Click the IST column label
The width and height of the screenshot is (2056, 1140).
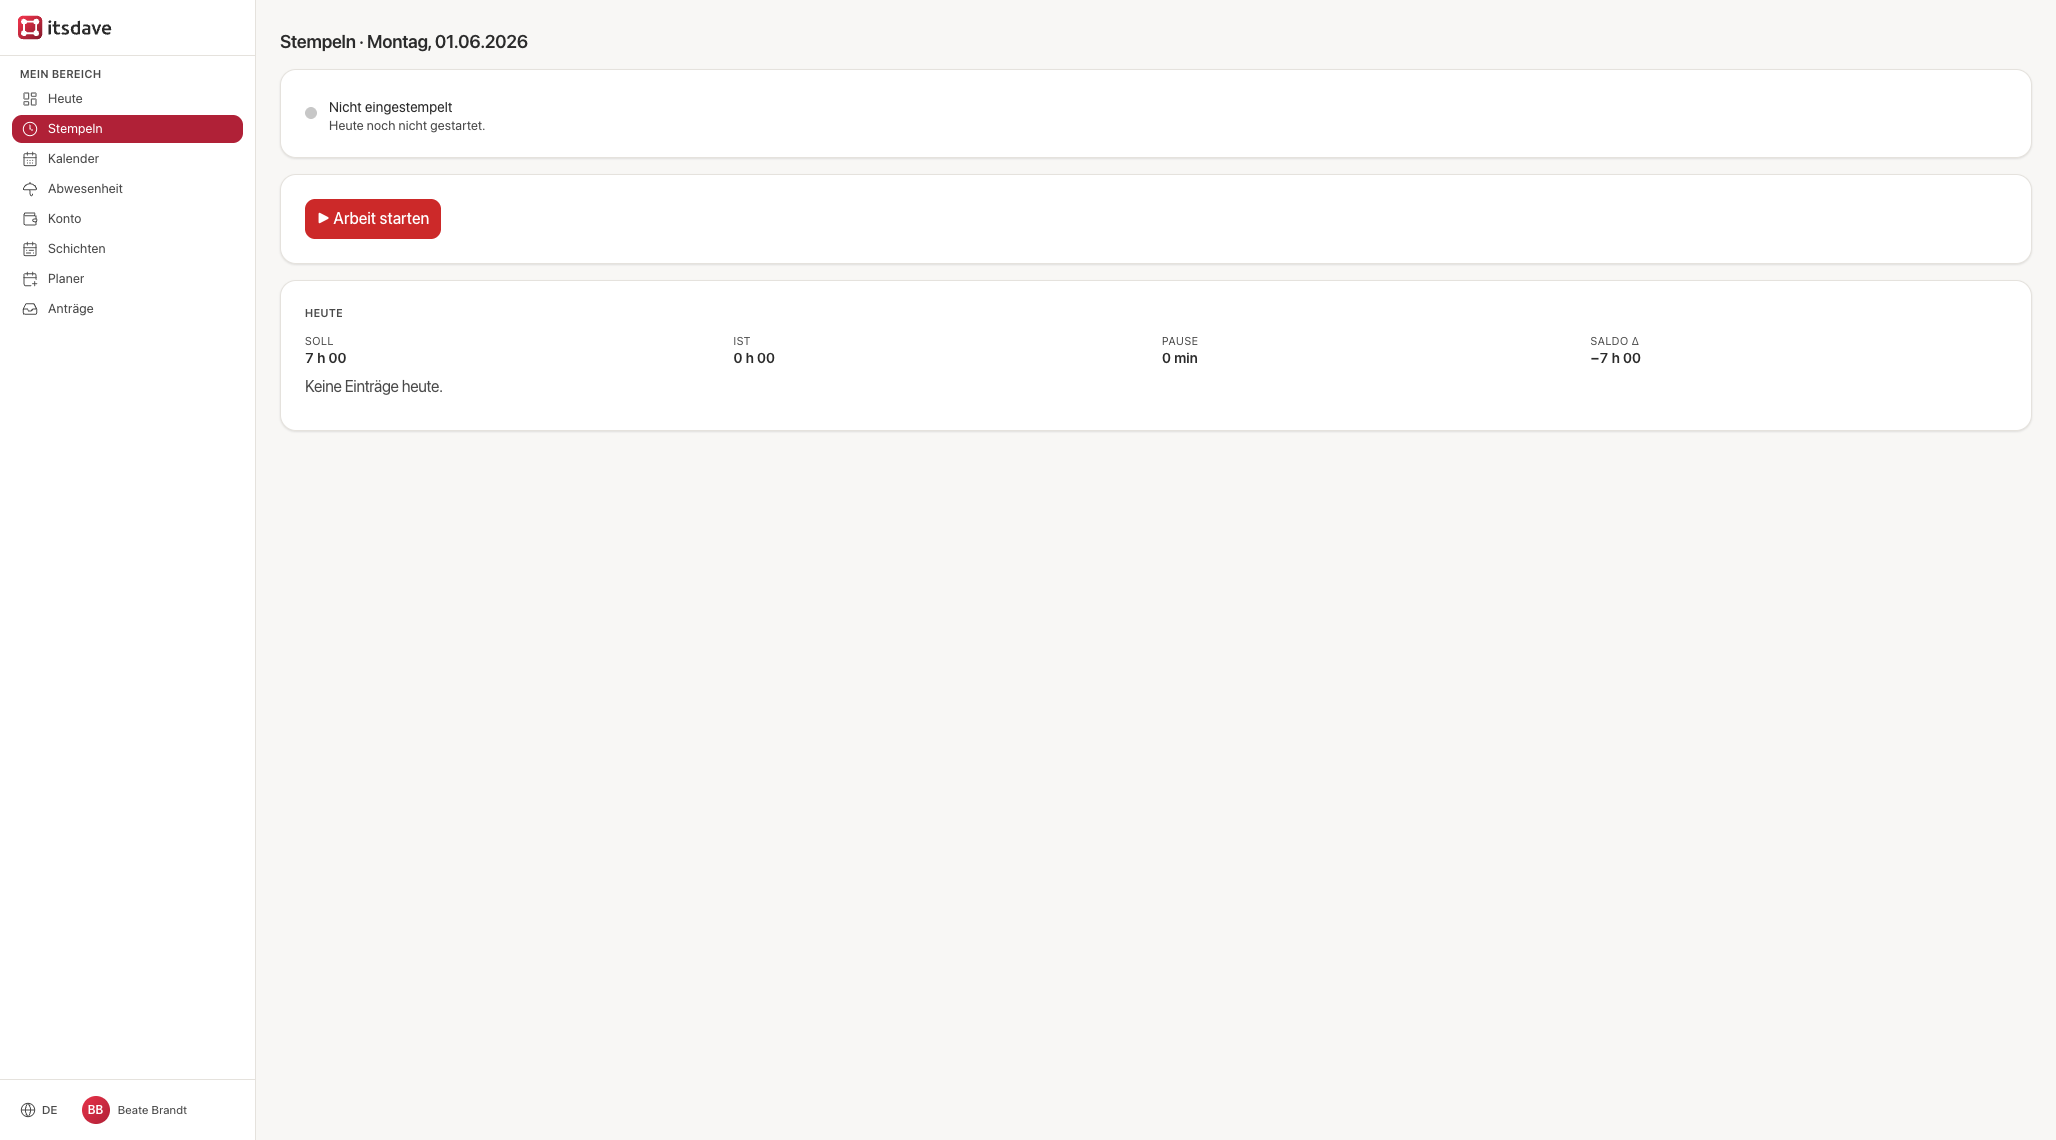click(742, 341)
